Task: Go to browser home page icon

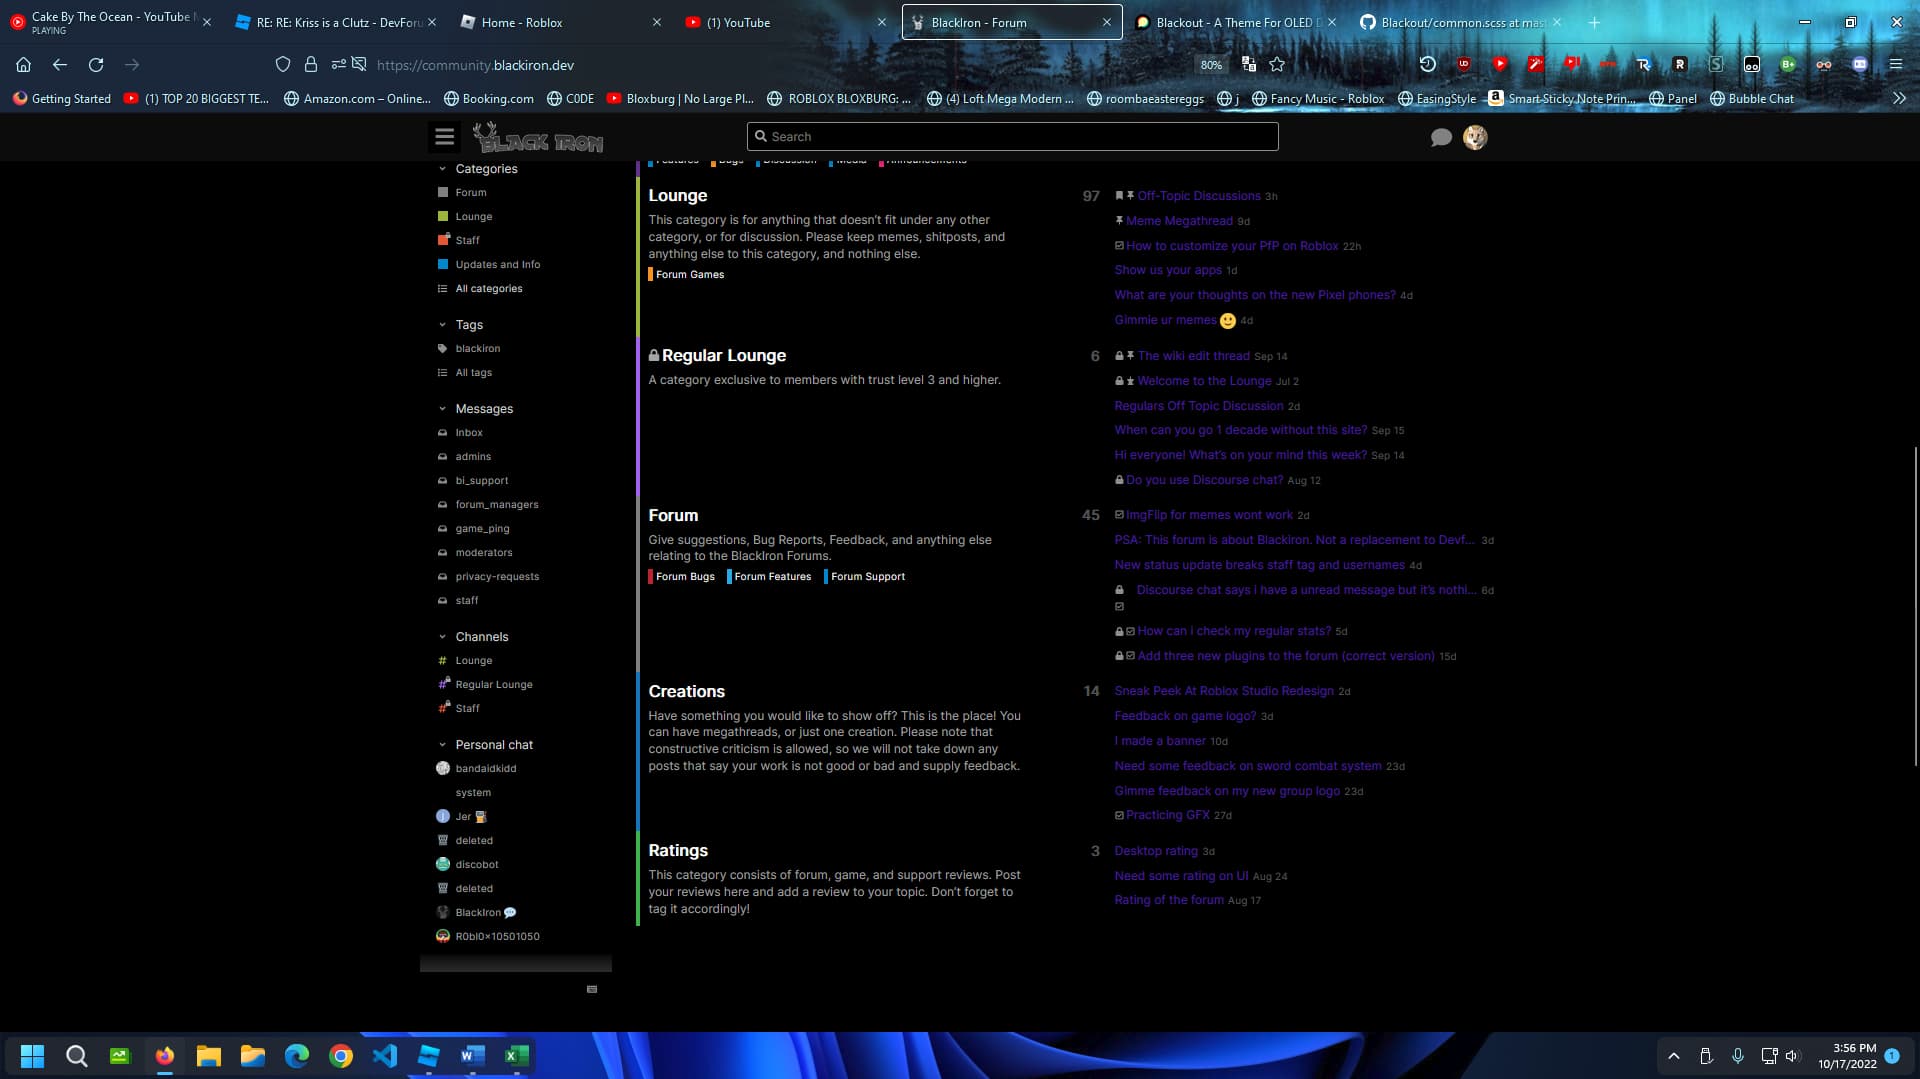Action: 23,64
